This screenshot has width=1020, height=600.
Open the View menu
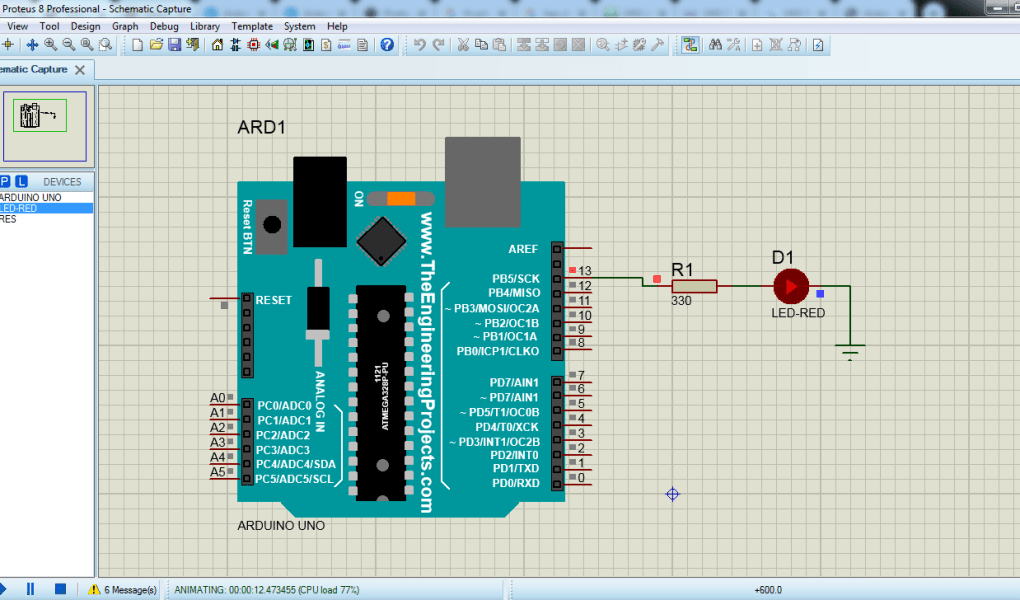[18, 26]
